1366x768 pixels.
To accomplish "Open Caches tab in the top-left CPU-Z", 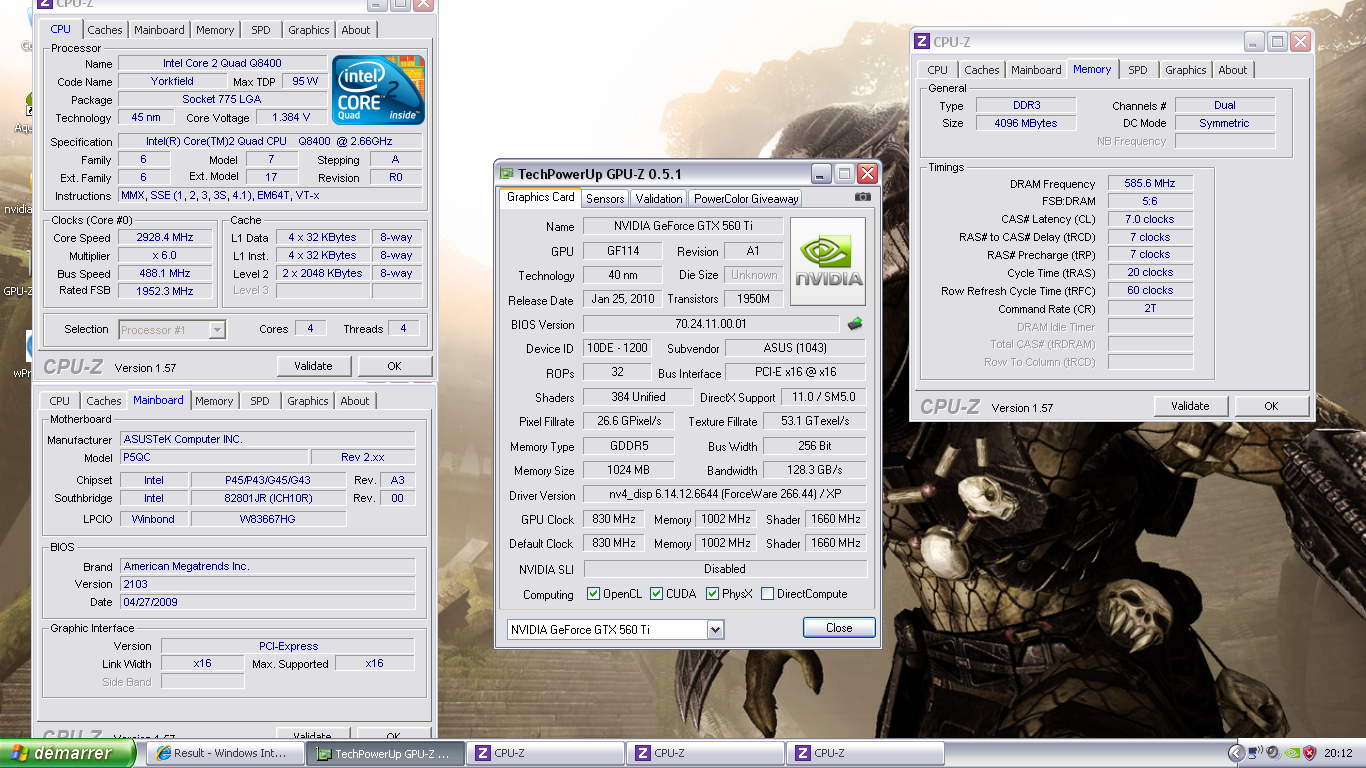I will pyautogui.click(x=105, y=30).
